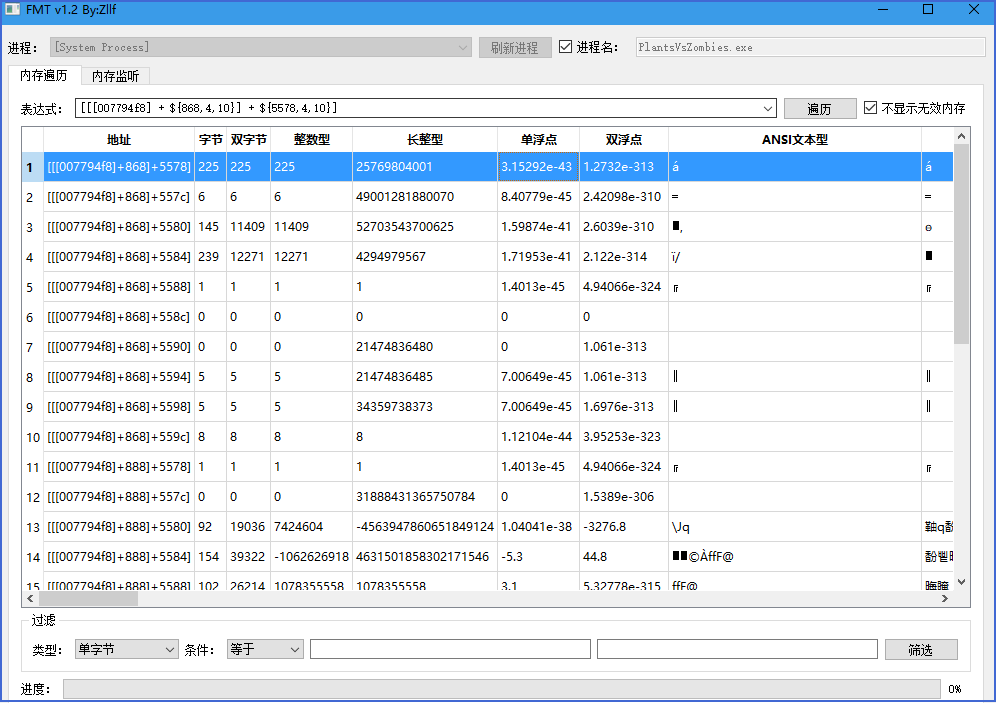
Task: Toggle the 进程名 checkbox
Action: coord(565,46)
